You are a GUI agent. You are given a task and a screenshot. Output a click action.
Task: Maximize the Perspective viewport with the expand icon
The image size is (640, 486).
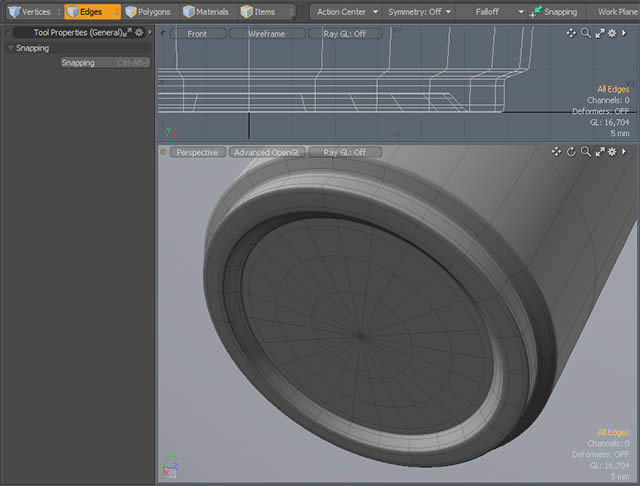click(600, 152)
